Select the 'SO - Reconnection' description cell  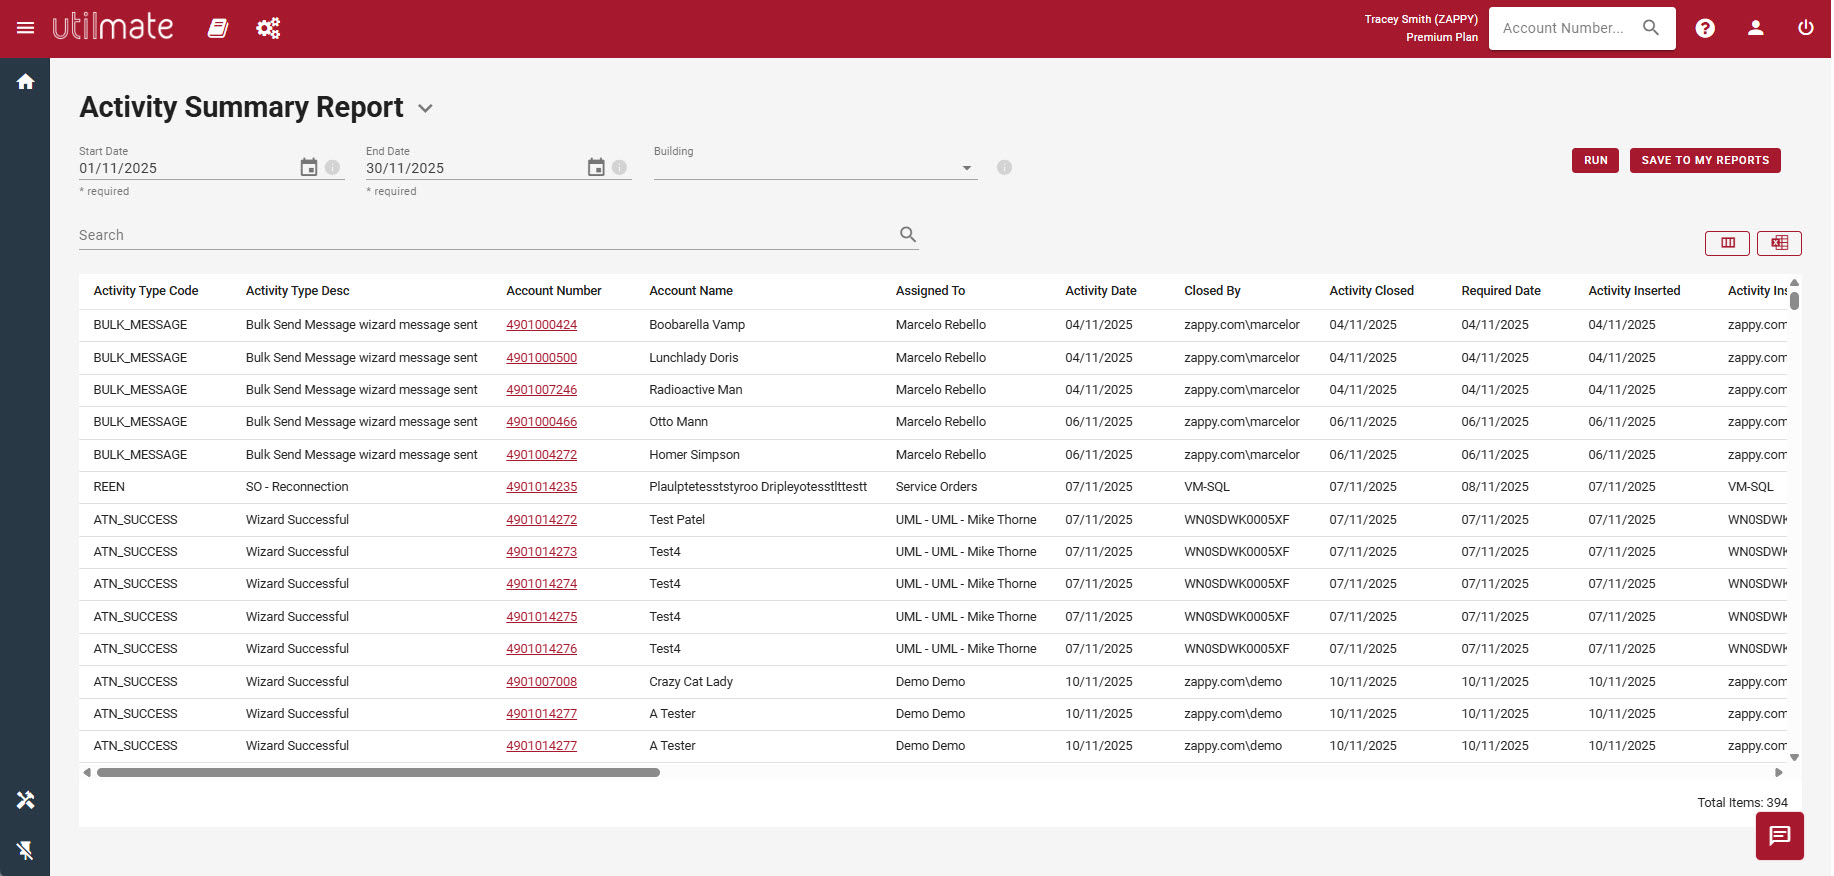(x=297, y=487)
